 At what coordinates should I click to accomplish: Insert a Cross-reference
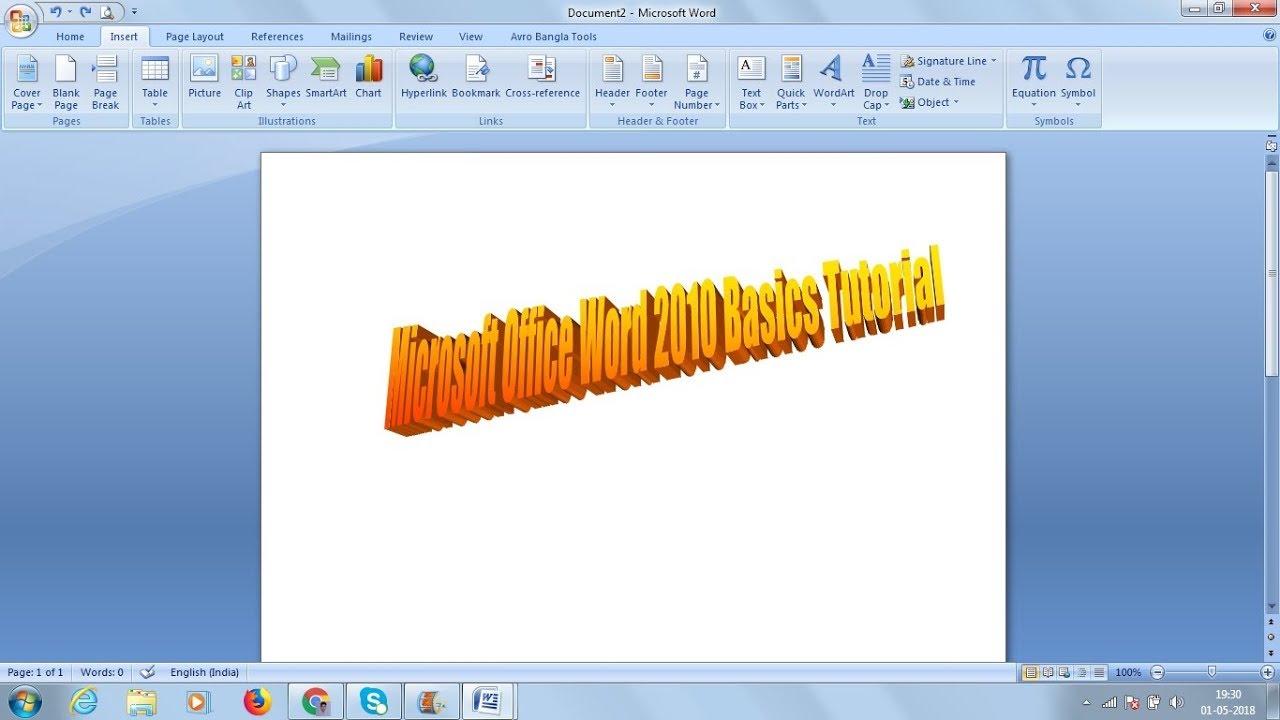542,77
